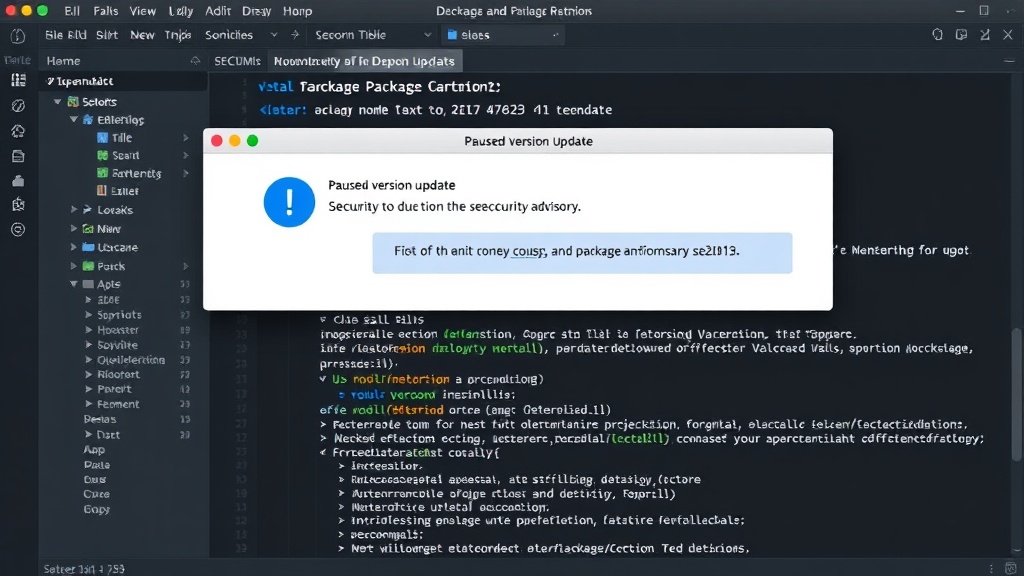Switch to the Depon Updats tab

(364, 61)
